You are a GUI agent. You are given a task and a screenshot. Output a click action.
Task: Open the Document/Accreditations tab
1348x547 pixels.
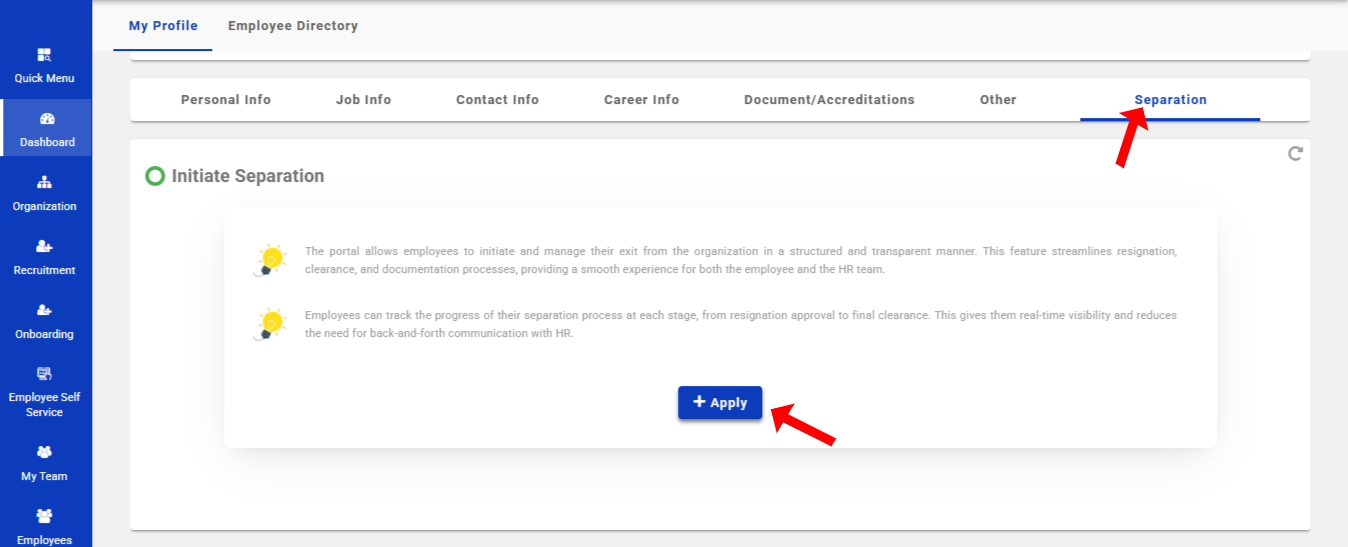coord(829,100)
